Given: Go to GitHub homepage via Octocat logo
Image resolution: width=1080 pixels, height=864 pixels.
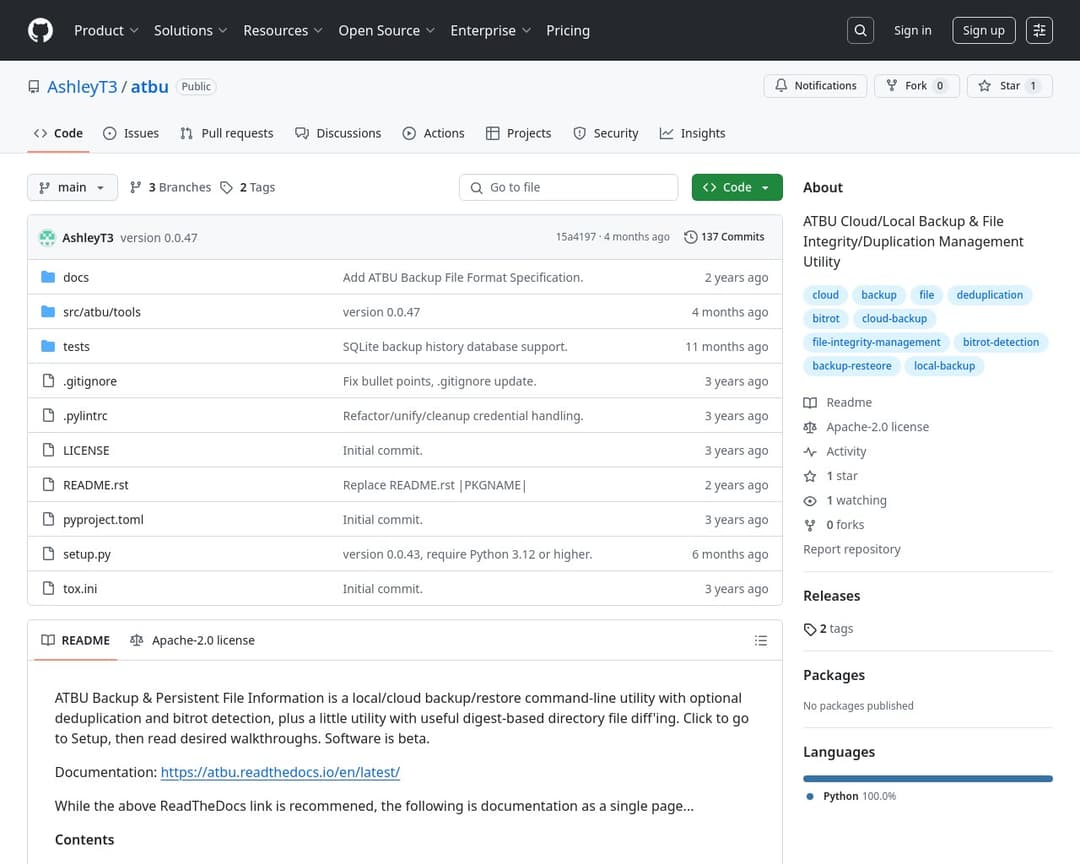Looking at the screenshot, I should 40,30.
